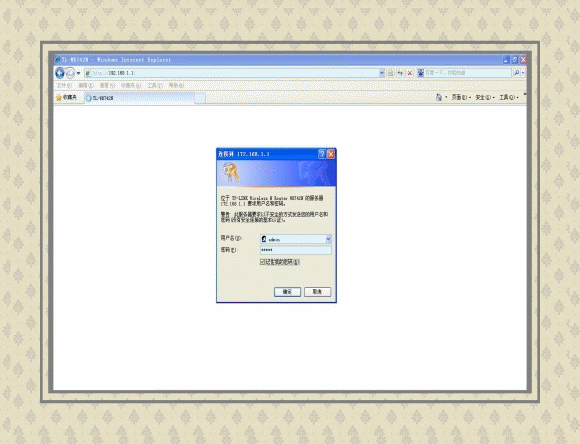This screenshot has width=580, height=444.
Task: Open the 工具 (Tools) command bar dropdown
Action: coord(509,97)
